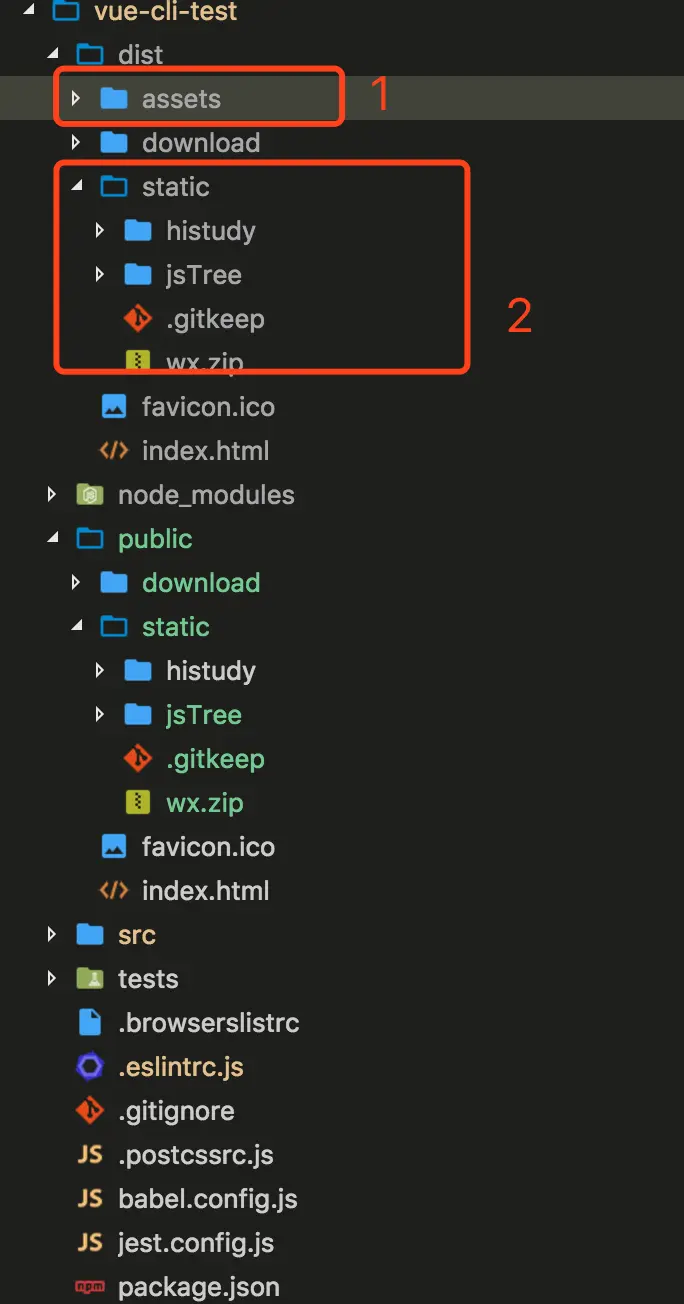Image resolution: width=684 pixels, height=1304 pixels.
Task: Click the JS icon beside babel.config.js
Action: 90,1199
